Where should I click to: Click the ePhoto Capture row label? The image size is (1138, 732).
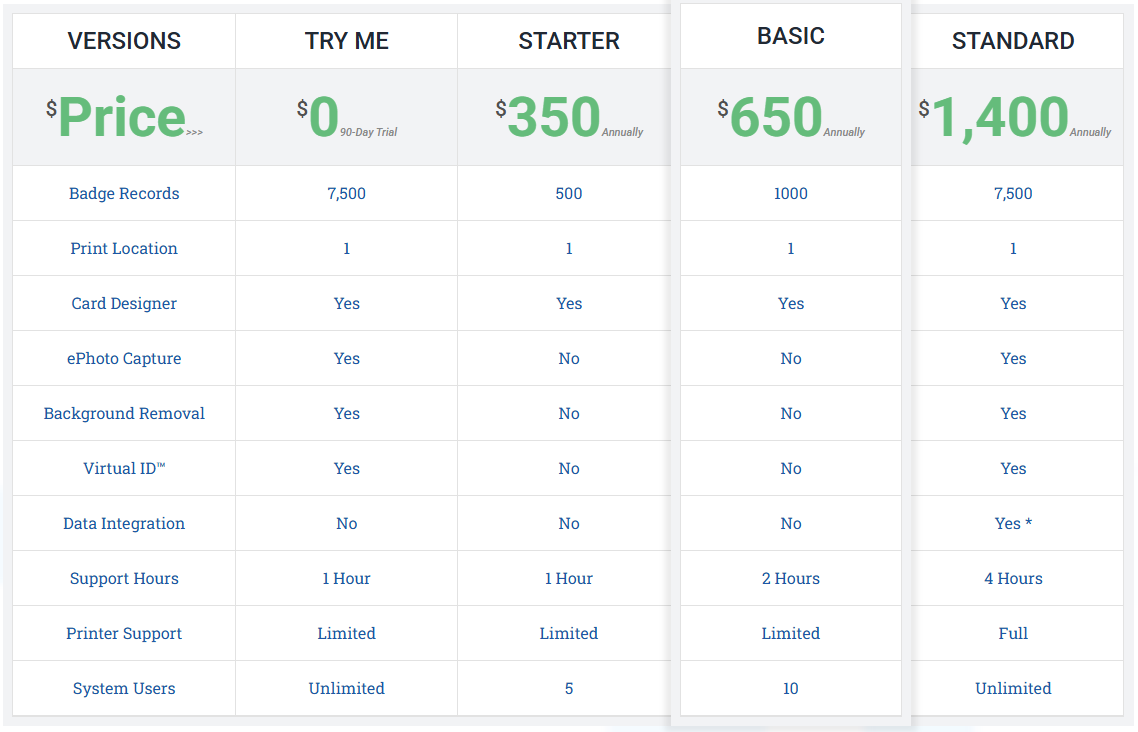pos(124,359)
